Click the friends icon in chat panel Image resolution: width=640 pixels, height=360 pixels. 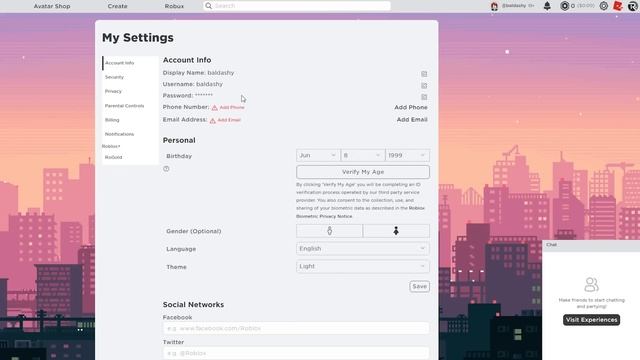[x=591, y=284]
